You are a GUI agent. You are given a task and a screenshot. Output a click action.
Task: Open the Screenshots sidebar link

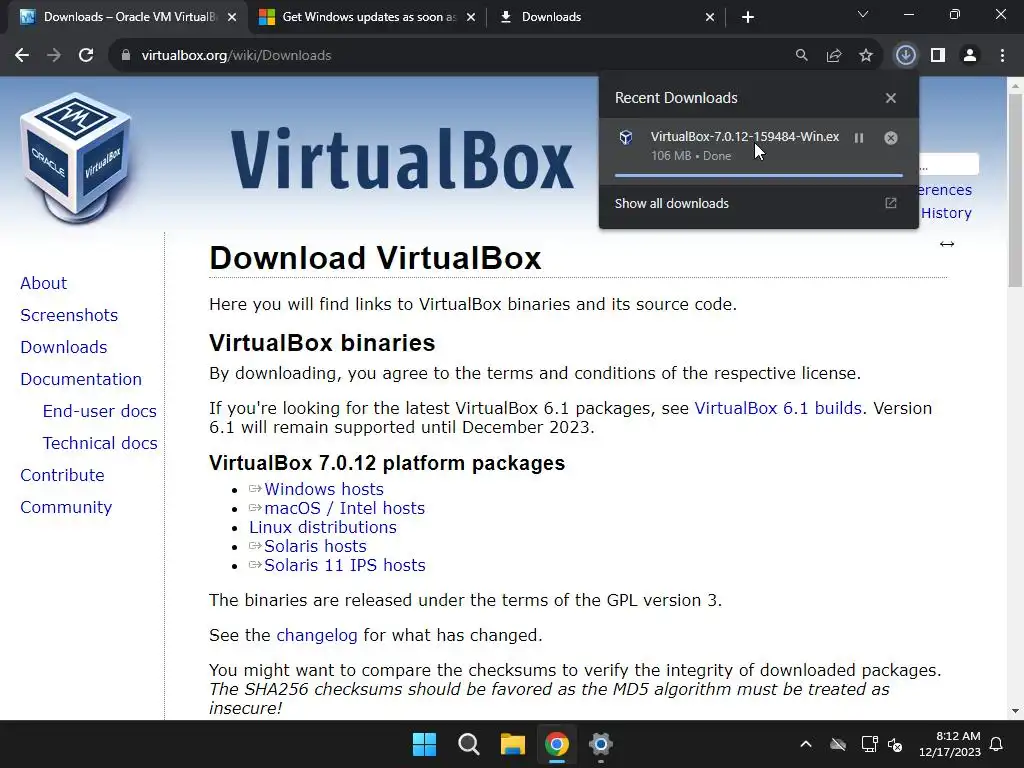coord(69,315)
